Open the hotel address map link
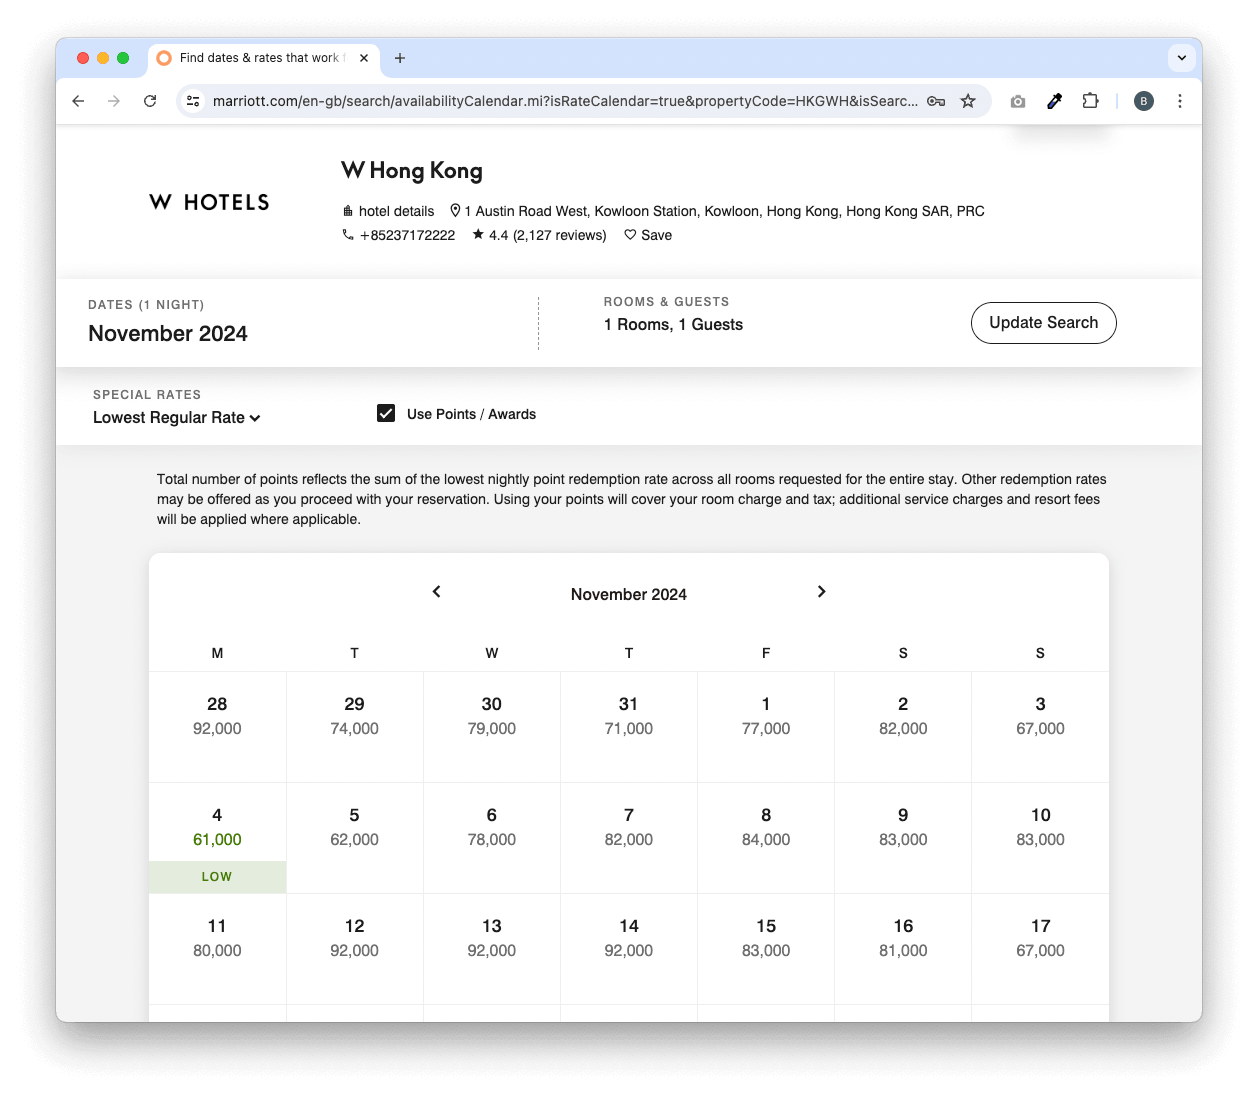The width and height of the screenshot is (1258, 1096). coord(717,211)
